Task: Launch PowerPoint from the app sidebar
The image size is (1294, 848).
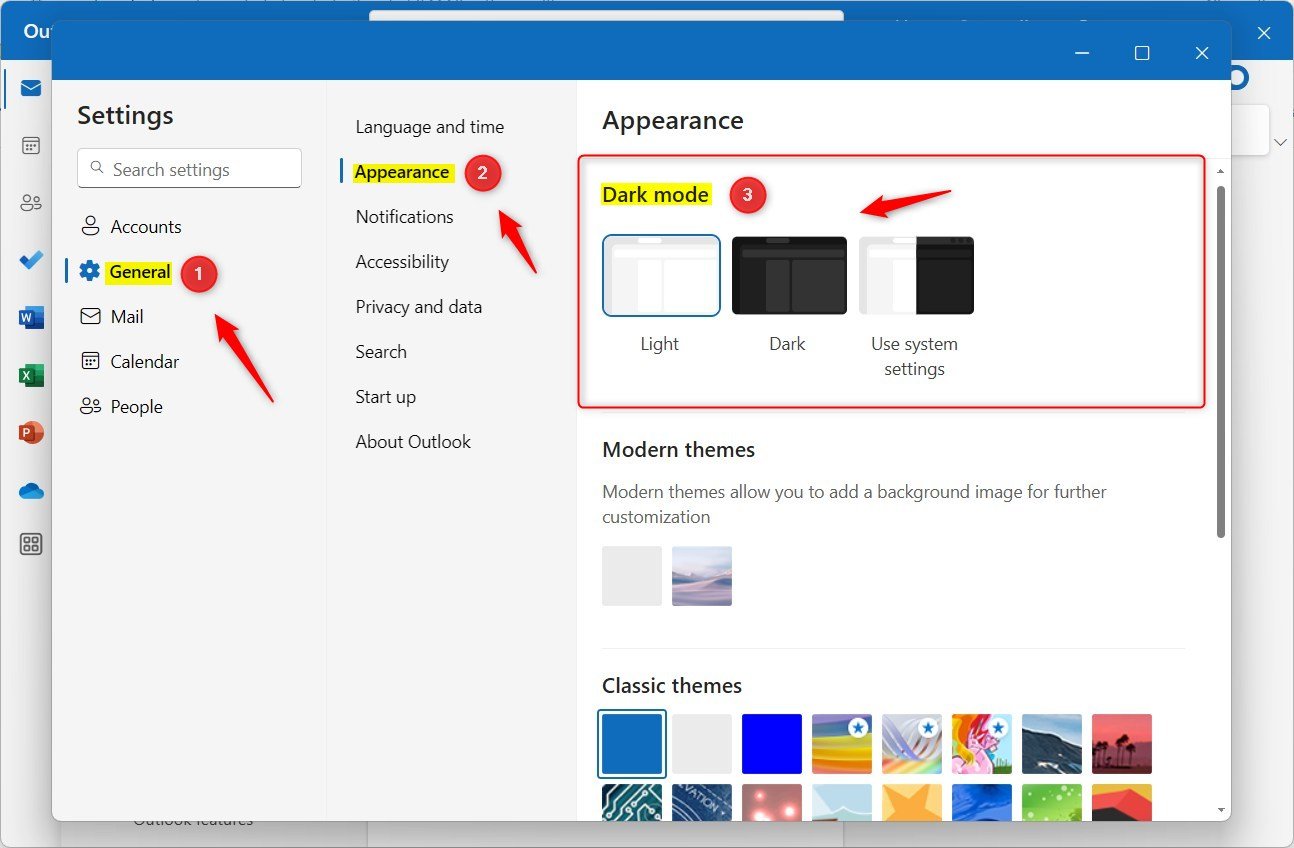Action: [x=30, y=433]
